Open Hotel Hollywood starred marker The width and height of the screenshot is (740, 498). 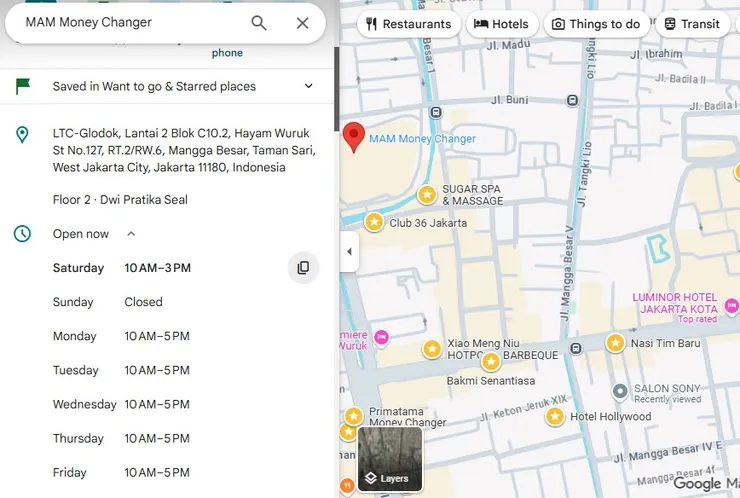coord(555,416)
